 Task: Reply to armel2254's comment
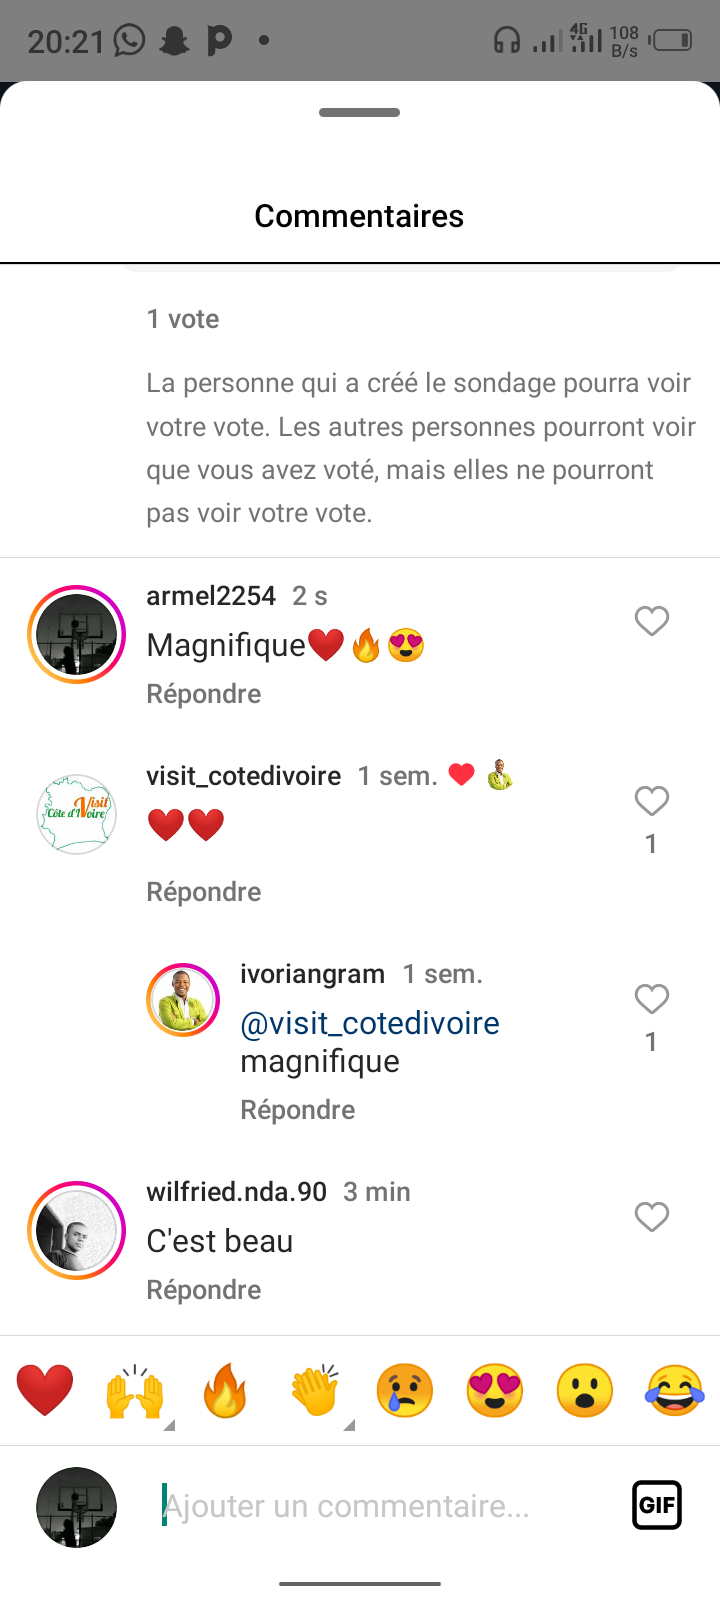click(204, 694)
